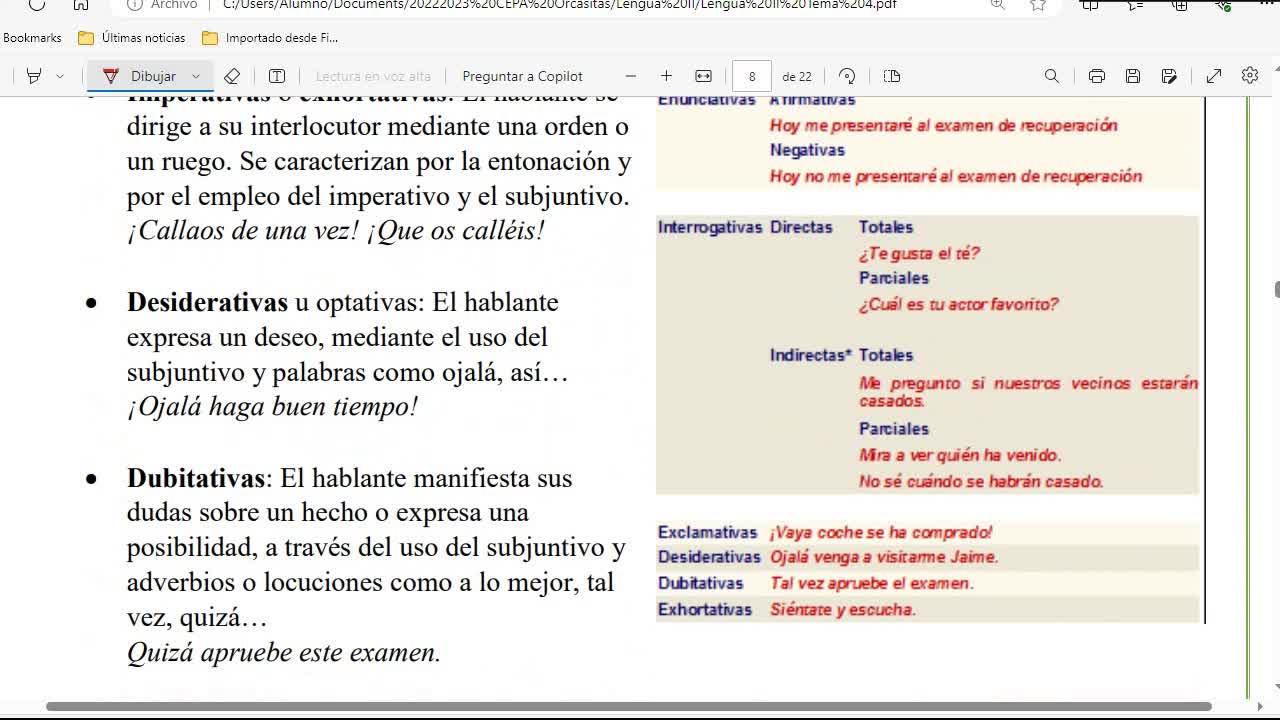Rotate the PDF page
1280x720 pixels.
(x=847, y=76)
